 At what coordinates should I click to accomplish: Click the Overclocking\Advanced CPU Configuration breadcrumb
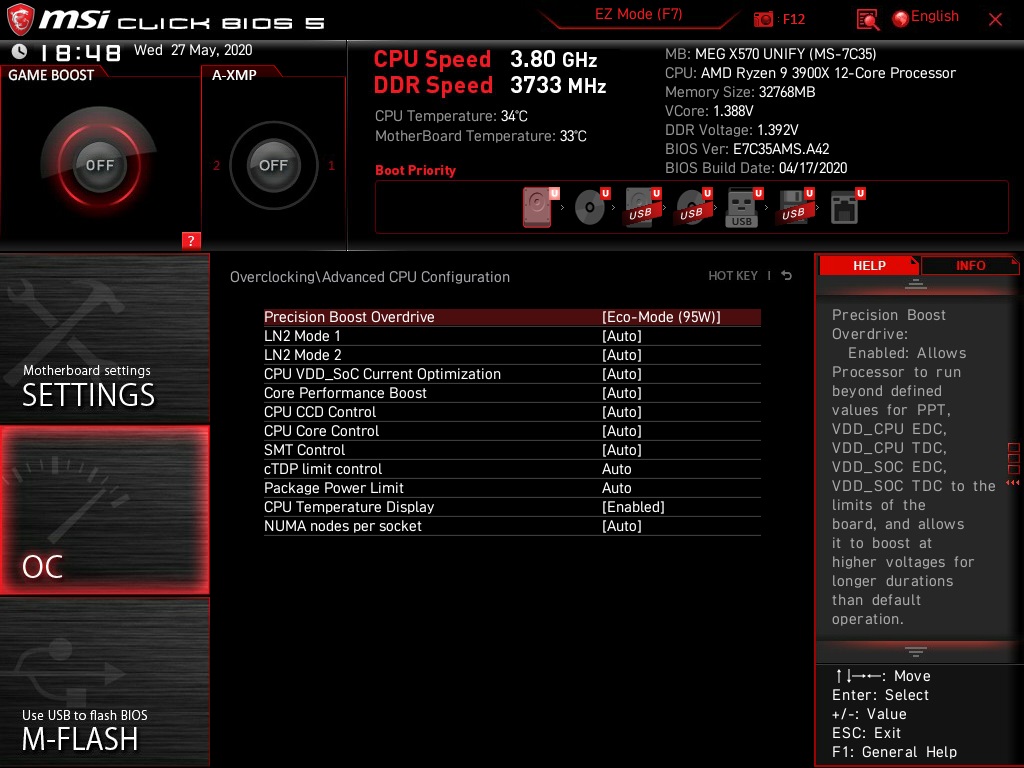370,277
